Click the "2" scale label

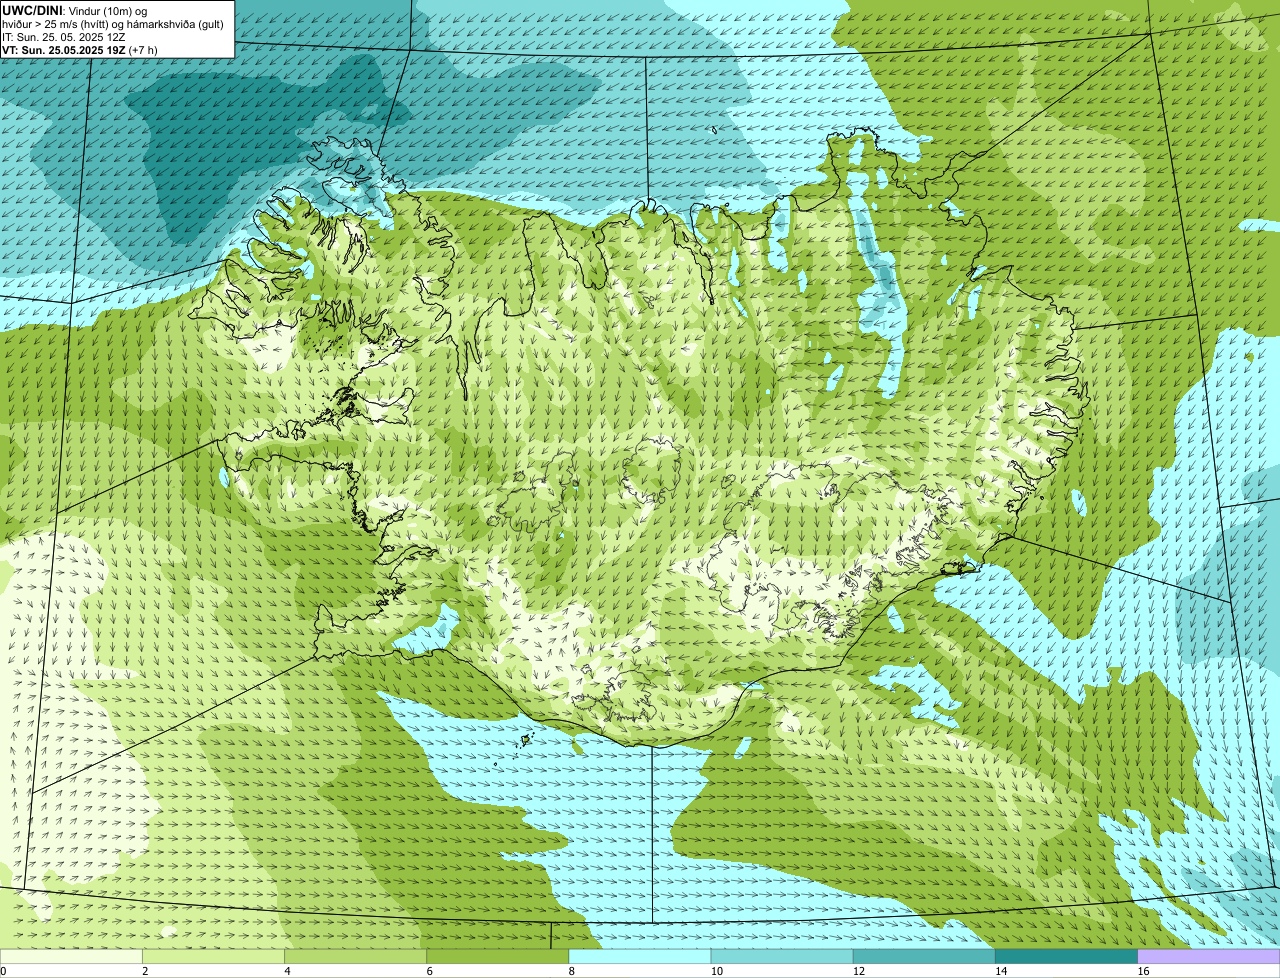[145, 971]
